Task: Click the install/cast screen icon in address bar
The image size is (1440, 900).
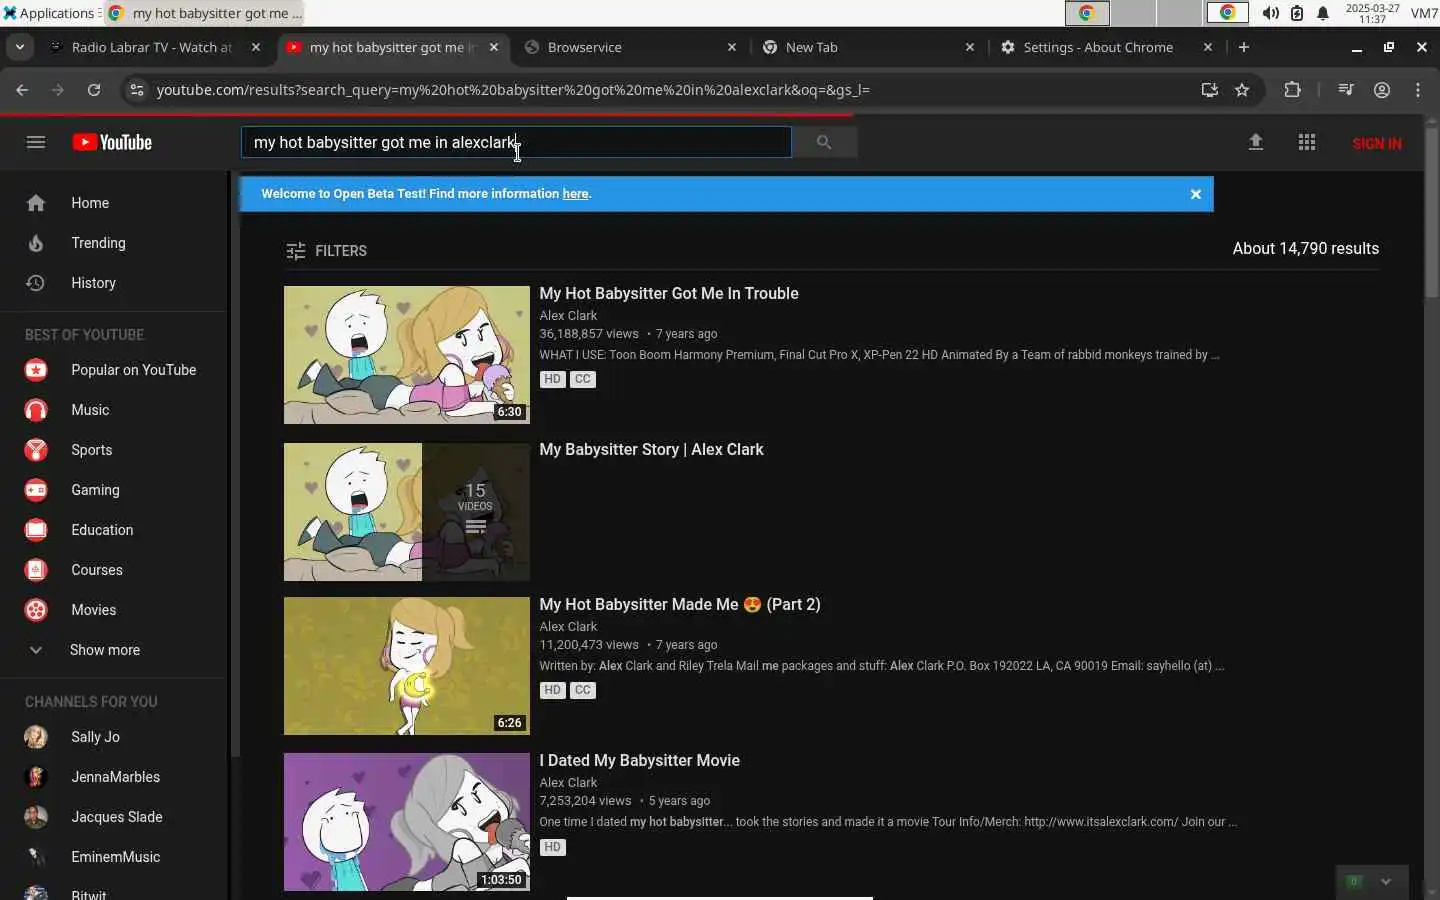Action: 1210,90
